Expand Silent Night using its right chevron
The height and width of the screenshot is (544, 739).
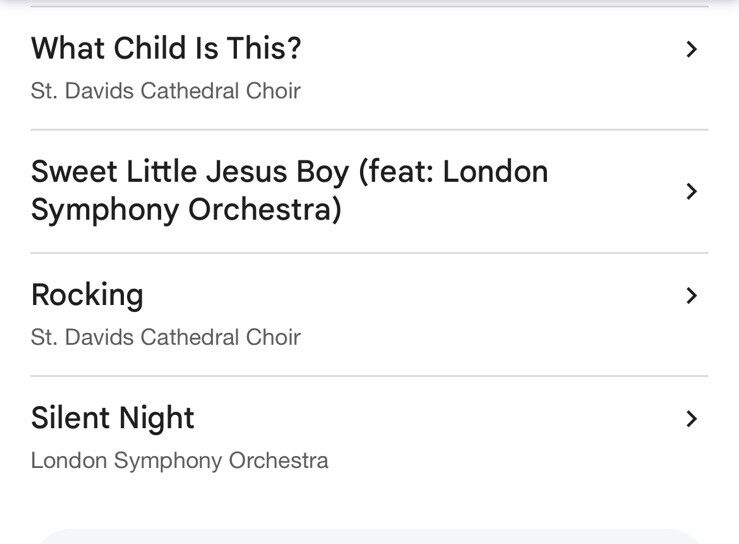tap(691, 419)
